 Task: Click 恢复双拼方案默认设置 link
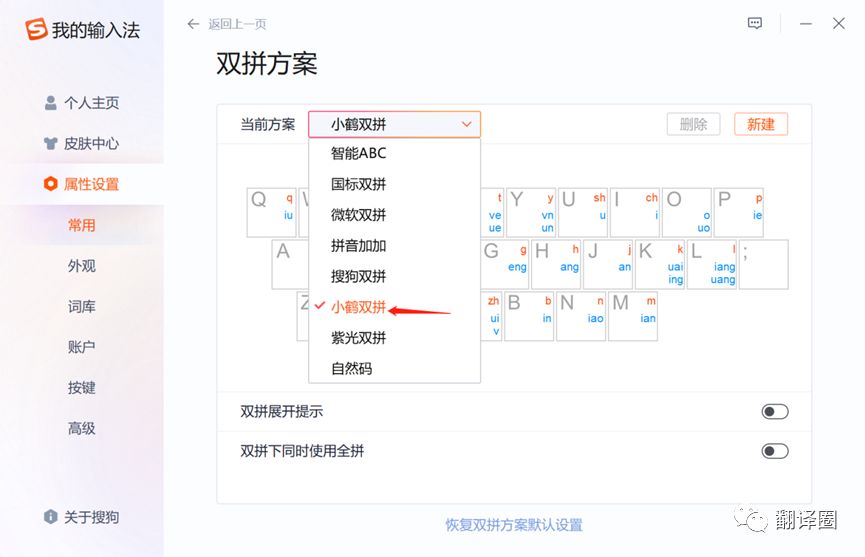[514, 524]
